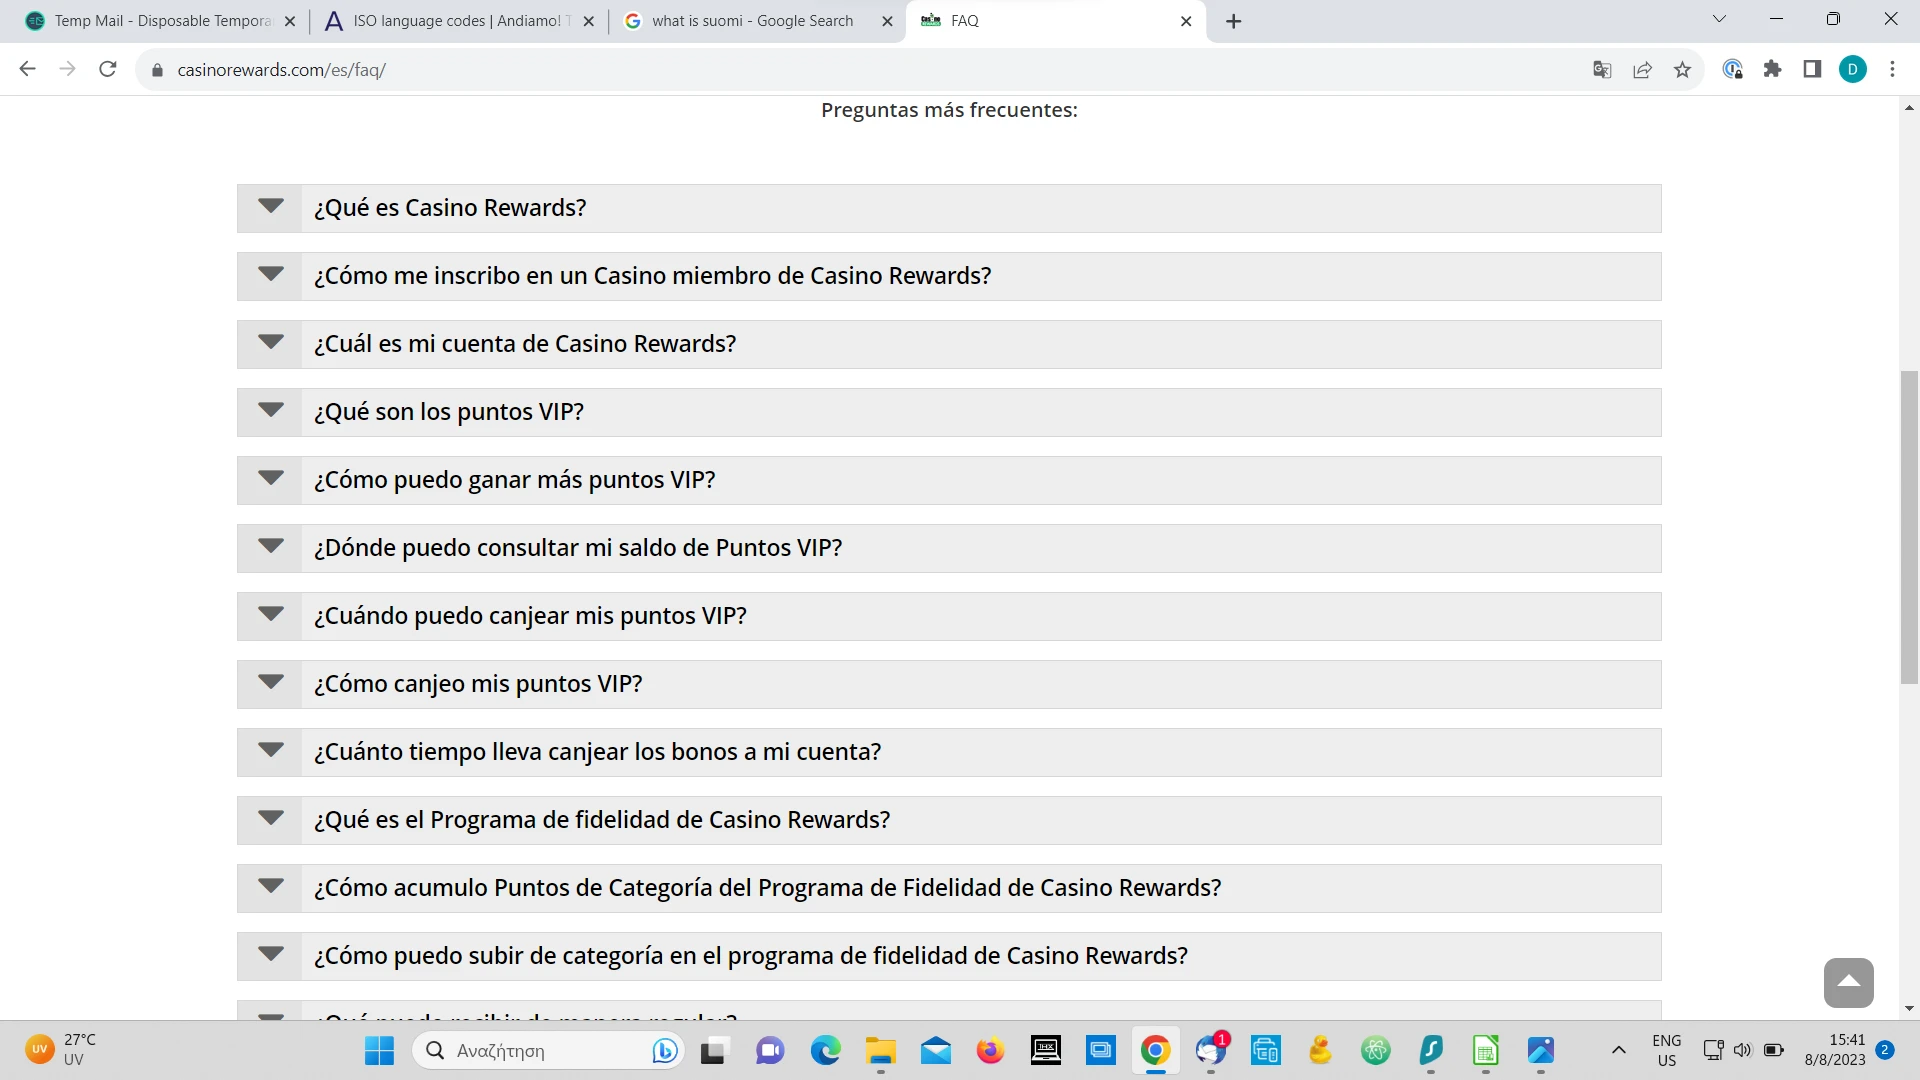Share this page from the address bar
1920x1080 pixels.
click(x=1642, y=69)
